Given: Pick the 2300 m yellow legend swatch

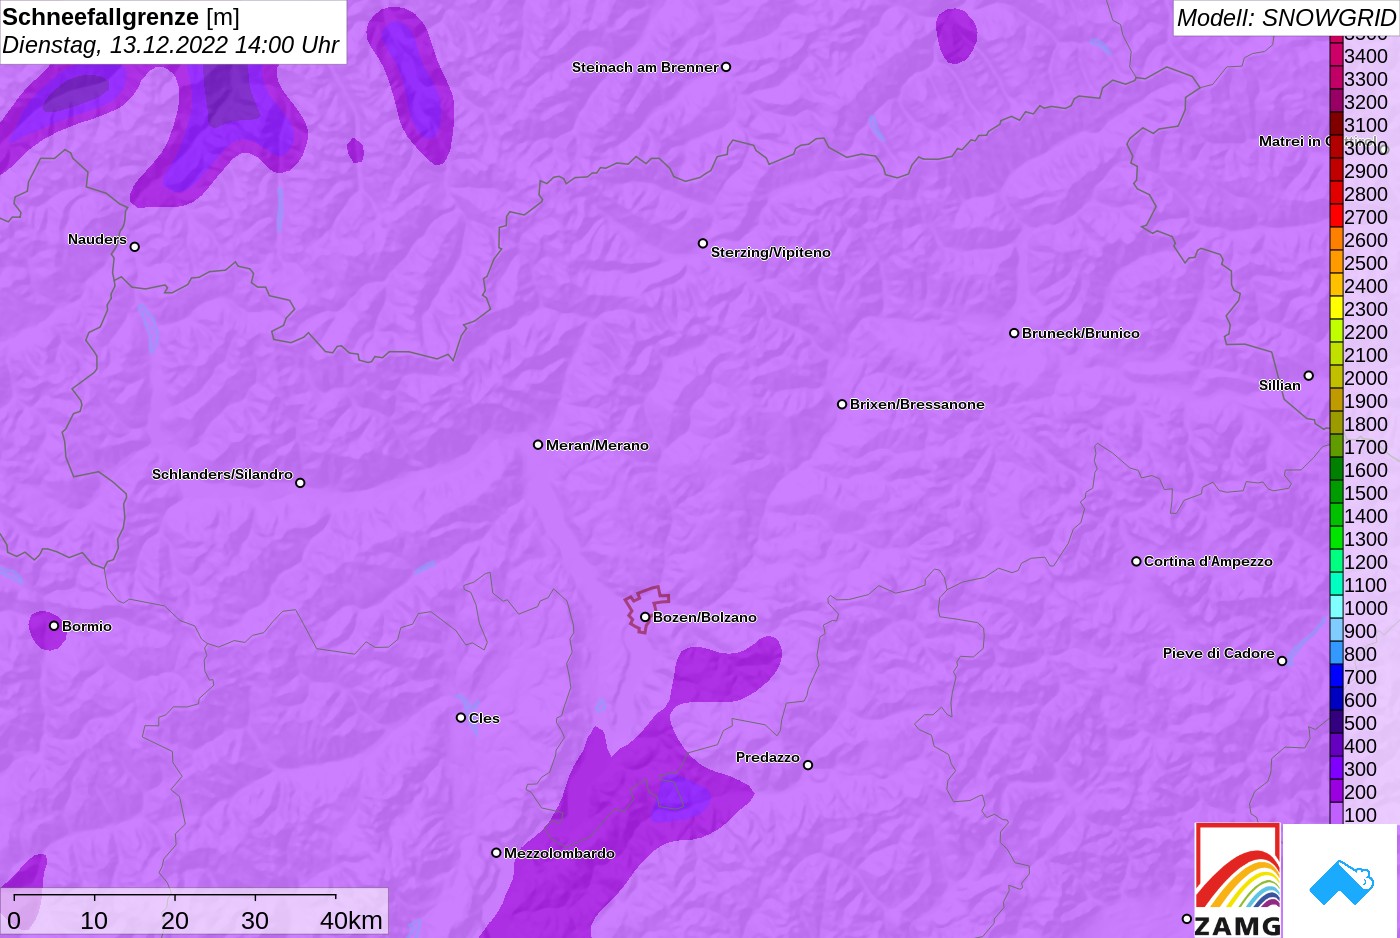Looking at the screenshot, I should [1336, 309].
